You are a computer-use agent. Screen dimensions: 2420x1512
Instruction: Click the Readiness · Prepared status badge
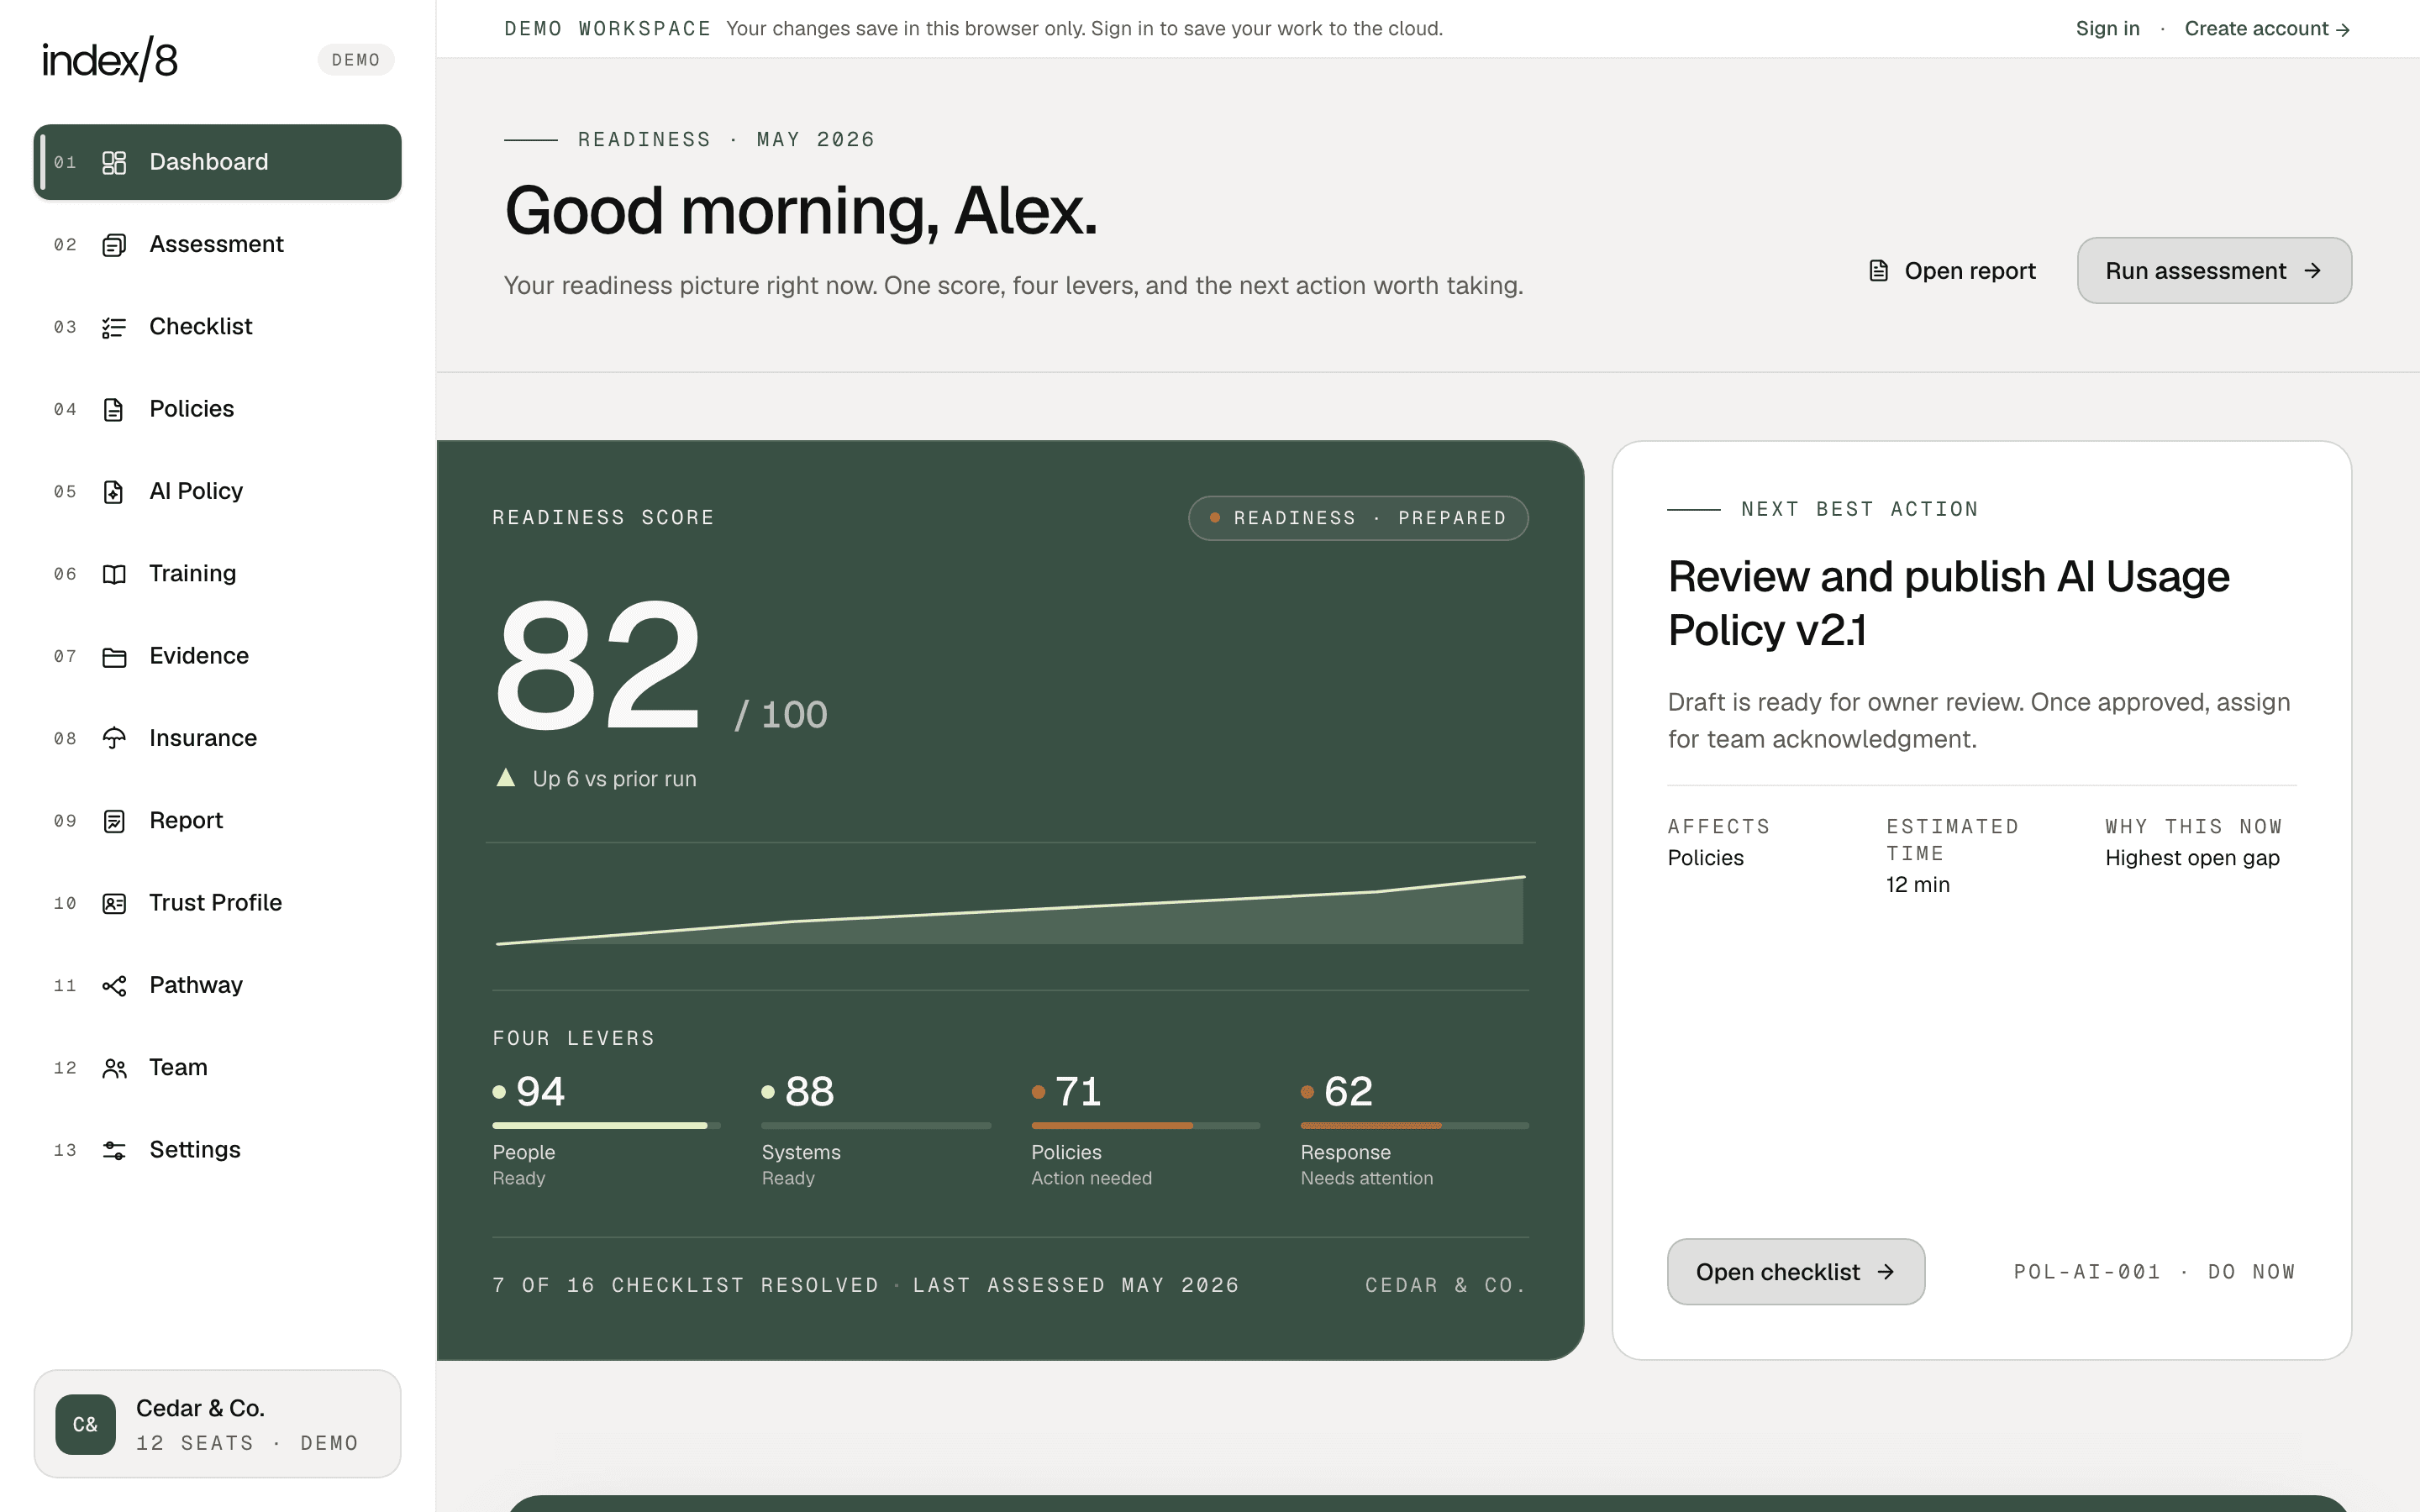(1358, 518)
